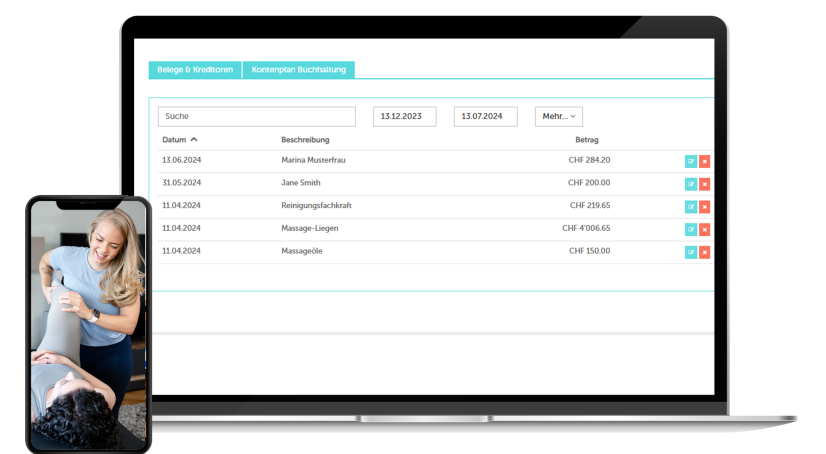
Task: Edit the Reinigungsfachkraft entry
Action: click(690, 207)
